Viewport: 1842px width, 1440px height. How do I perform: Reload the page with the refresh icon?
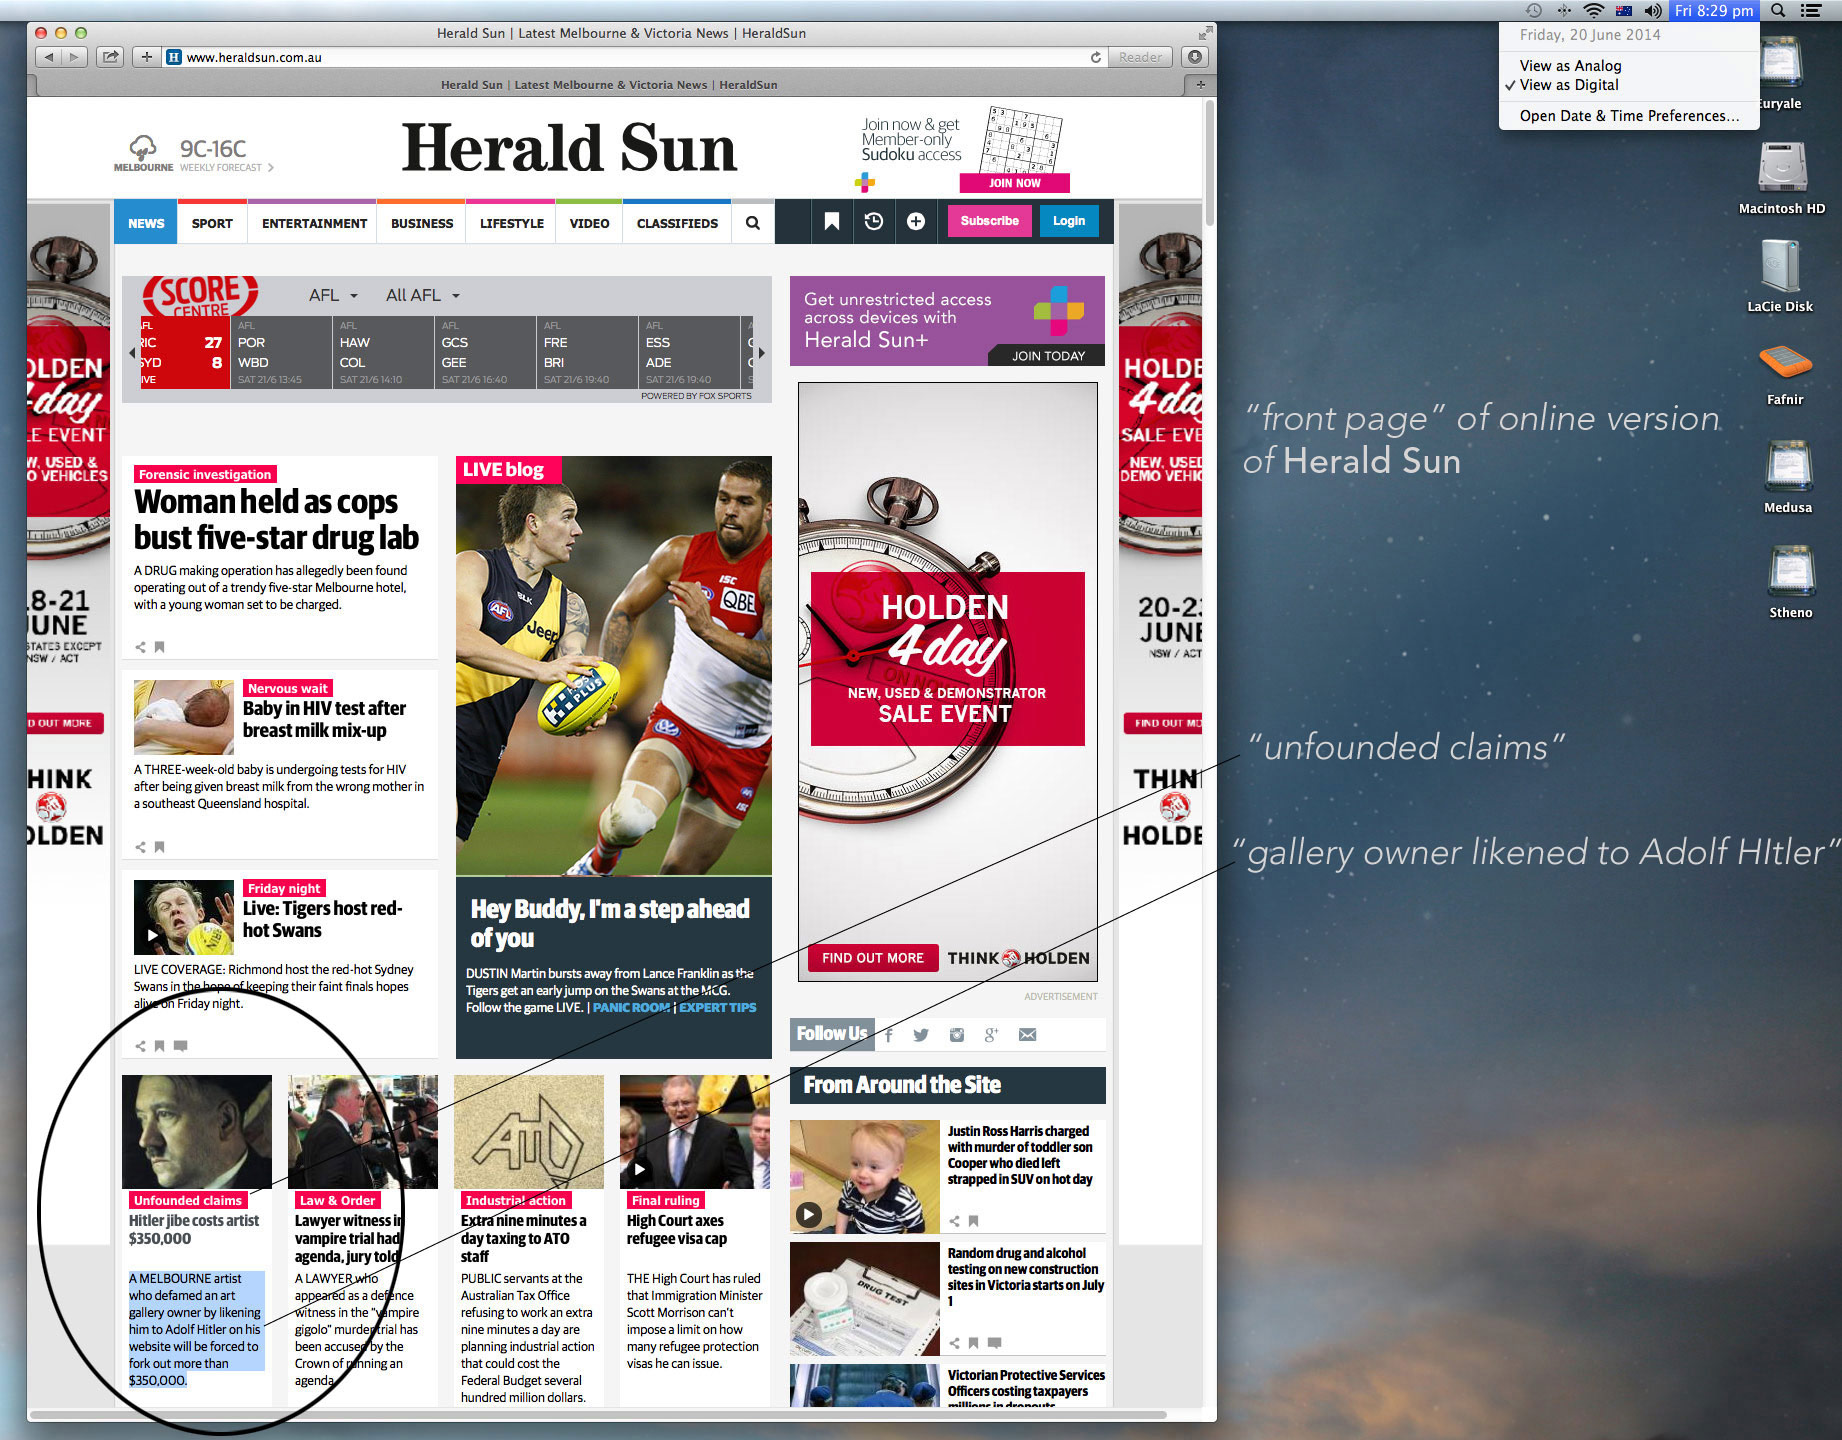coord(1096,57)
